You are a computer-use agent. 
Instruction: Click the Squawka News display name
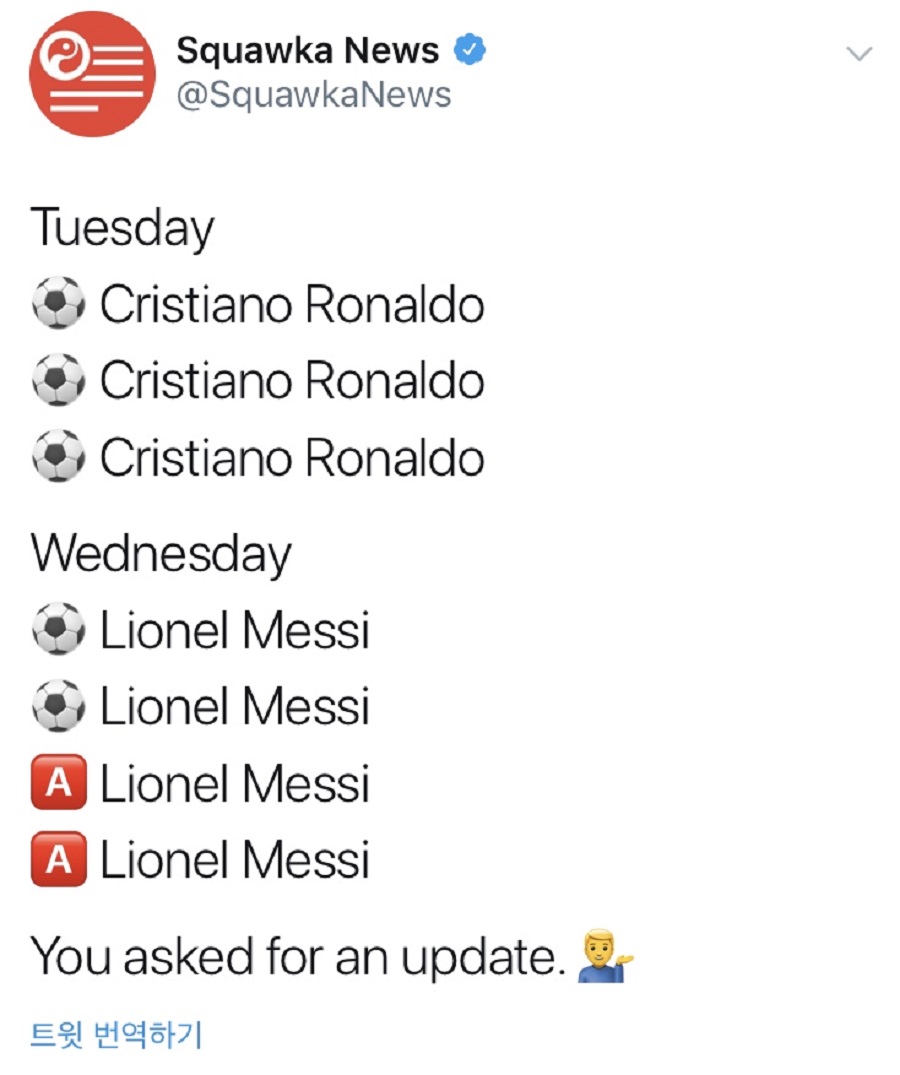tap(307, 50)
